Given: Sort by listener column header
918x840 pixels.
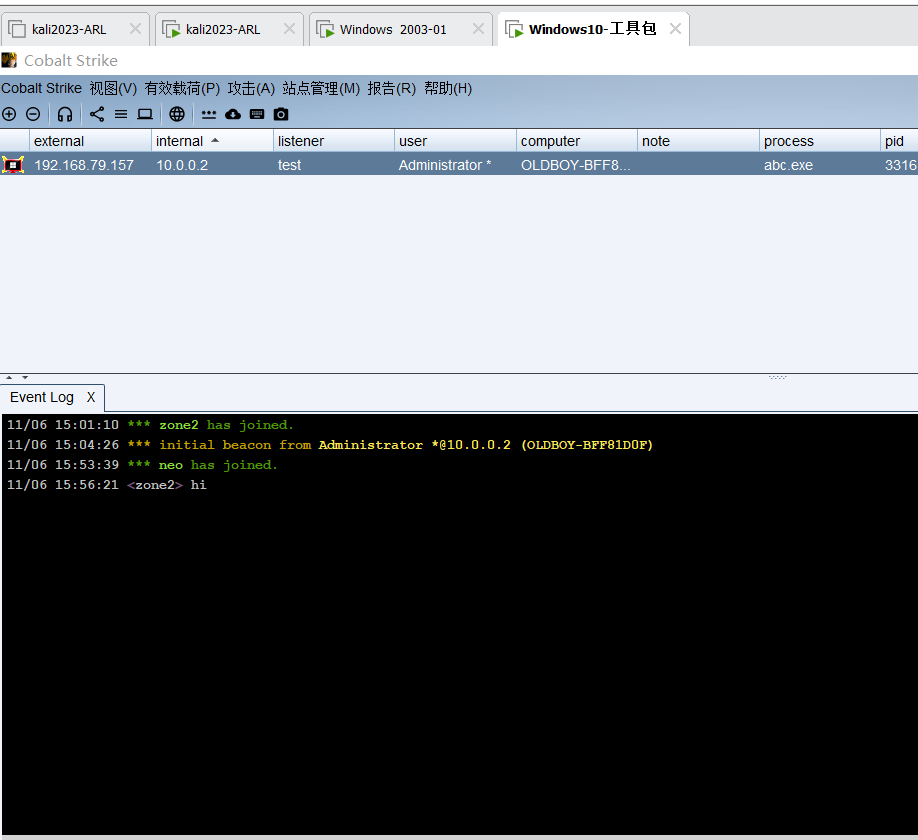Looking at the screenshot, I should 334,141.
